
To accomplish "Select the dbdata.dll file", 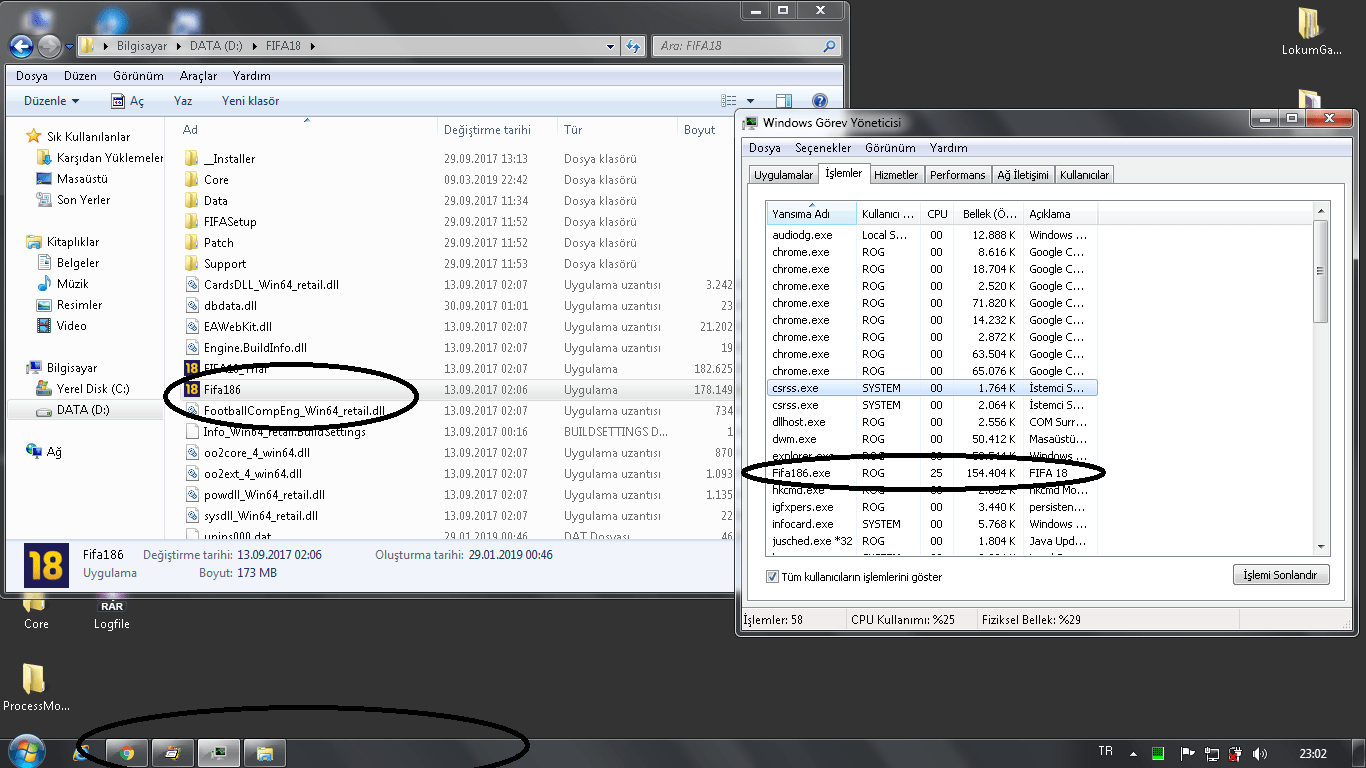I will pos(230,306).
